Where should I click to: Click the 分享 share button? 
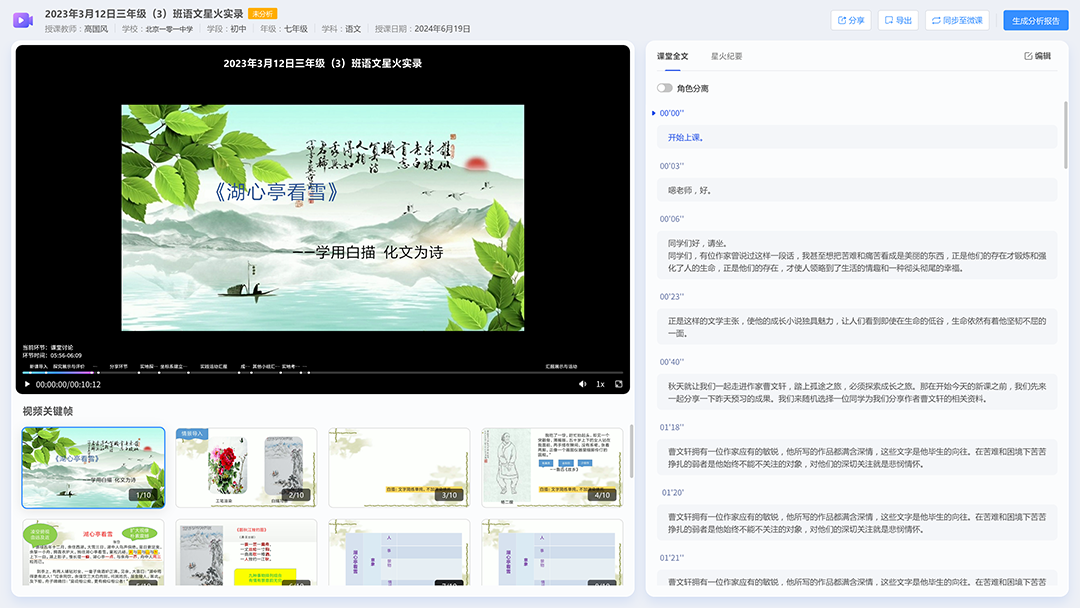[x=851, y=20]
